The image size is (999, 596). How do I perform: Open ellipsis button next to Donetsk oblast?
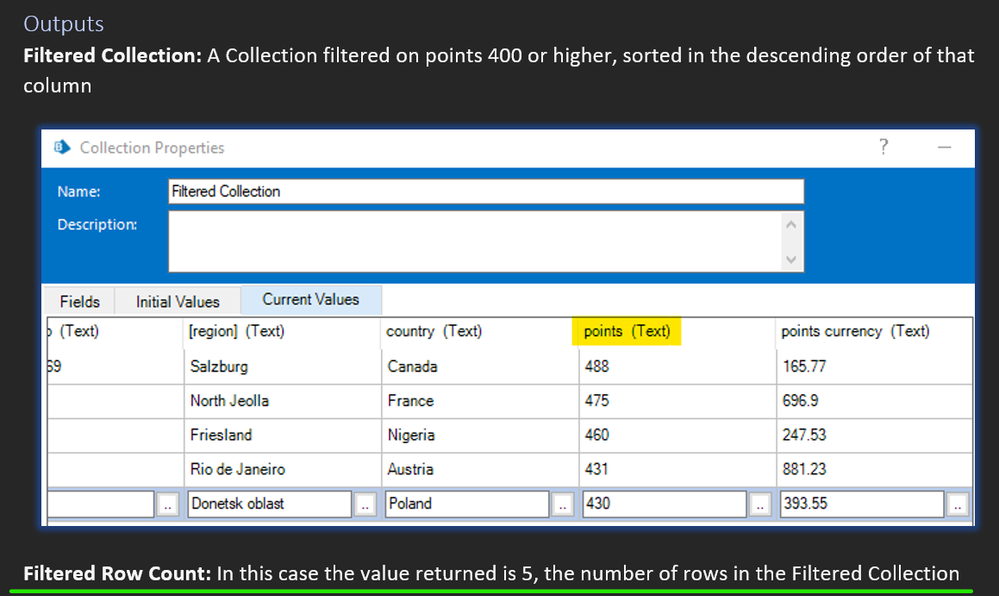(x=366, y=505)
